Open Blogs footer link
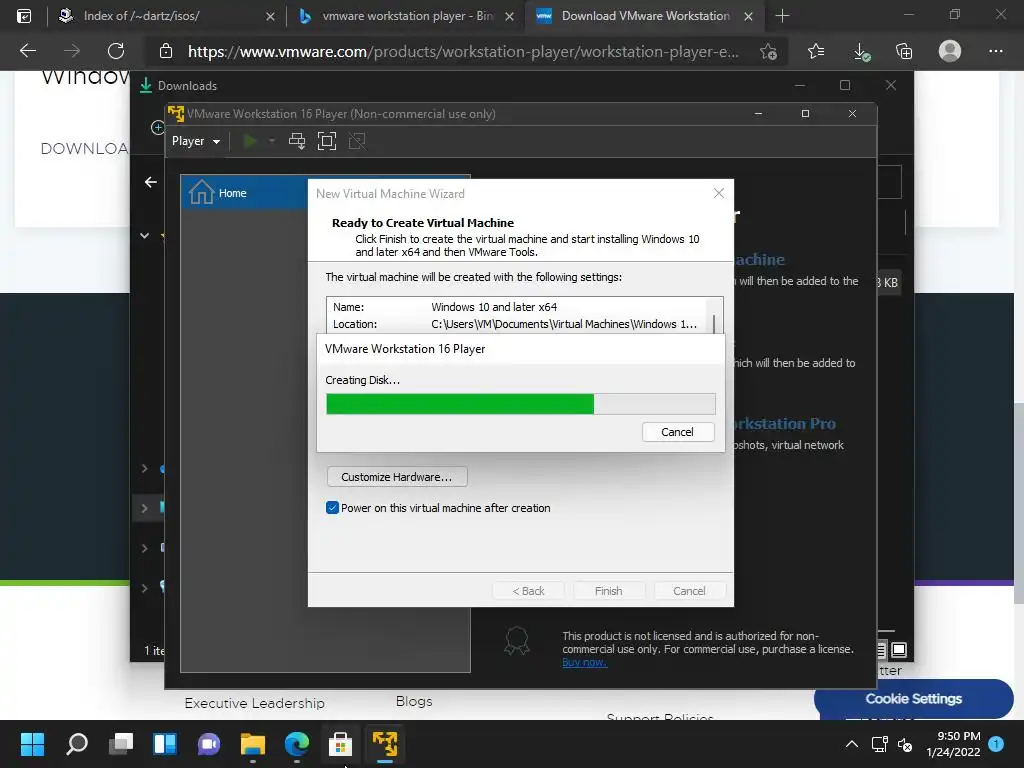The height and width of the screenshot is (768, 1024). (x=414, y=701)
